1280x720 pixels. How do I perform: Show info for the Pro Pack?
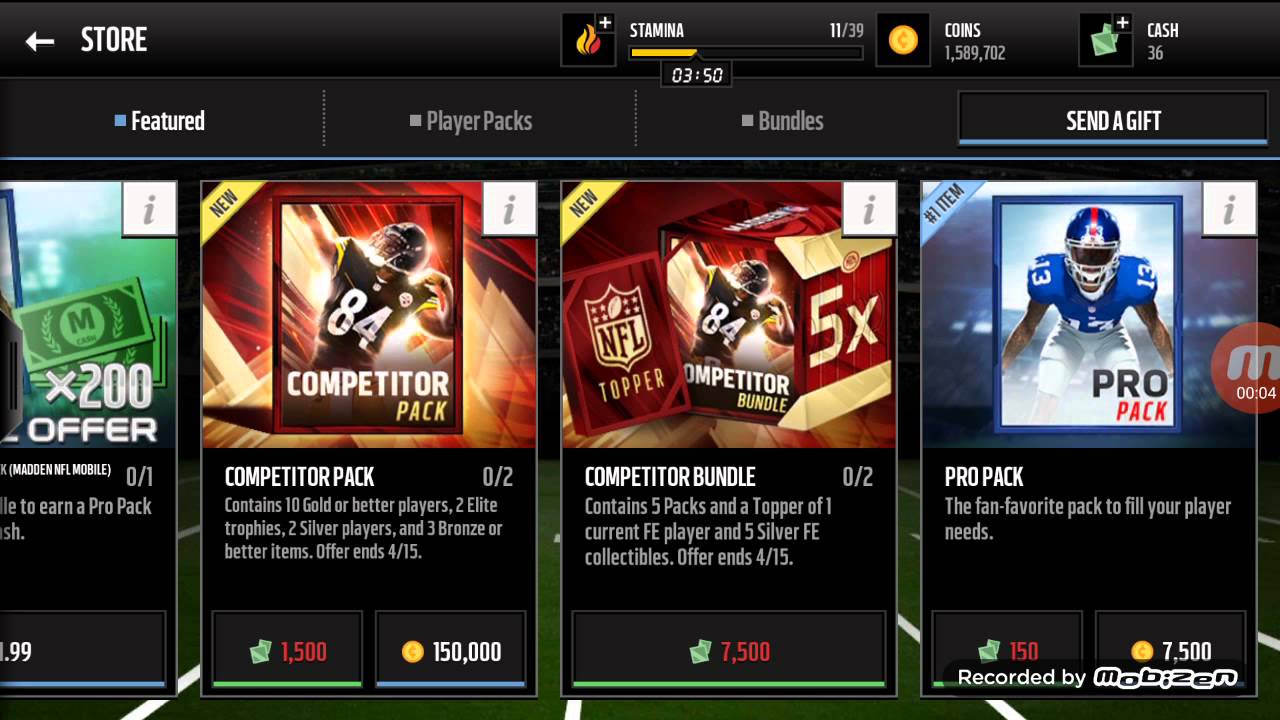coord(1229,209)
